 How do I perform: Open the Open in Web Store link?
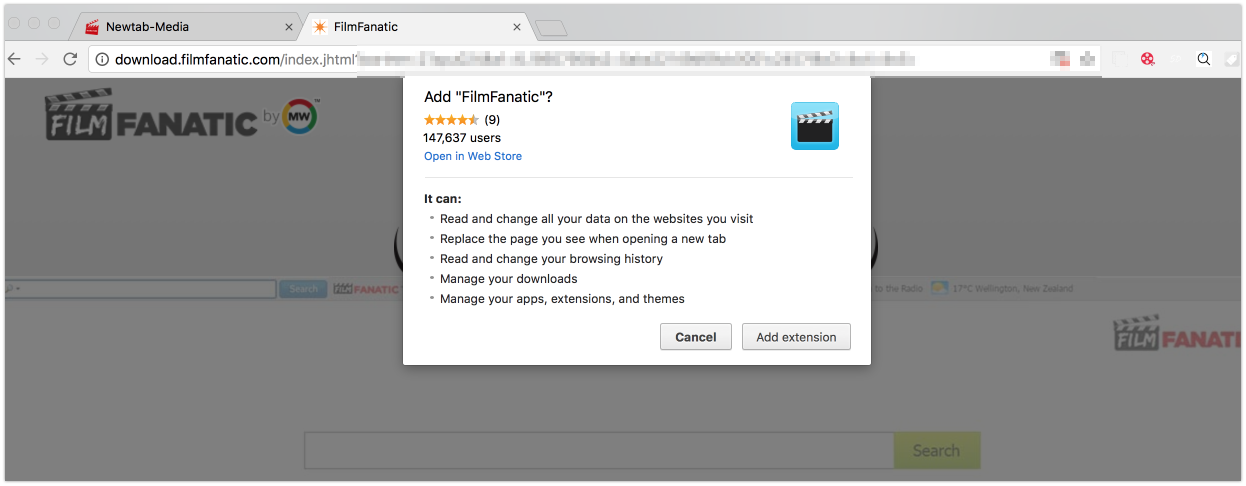pos(473,156)
